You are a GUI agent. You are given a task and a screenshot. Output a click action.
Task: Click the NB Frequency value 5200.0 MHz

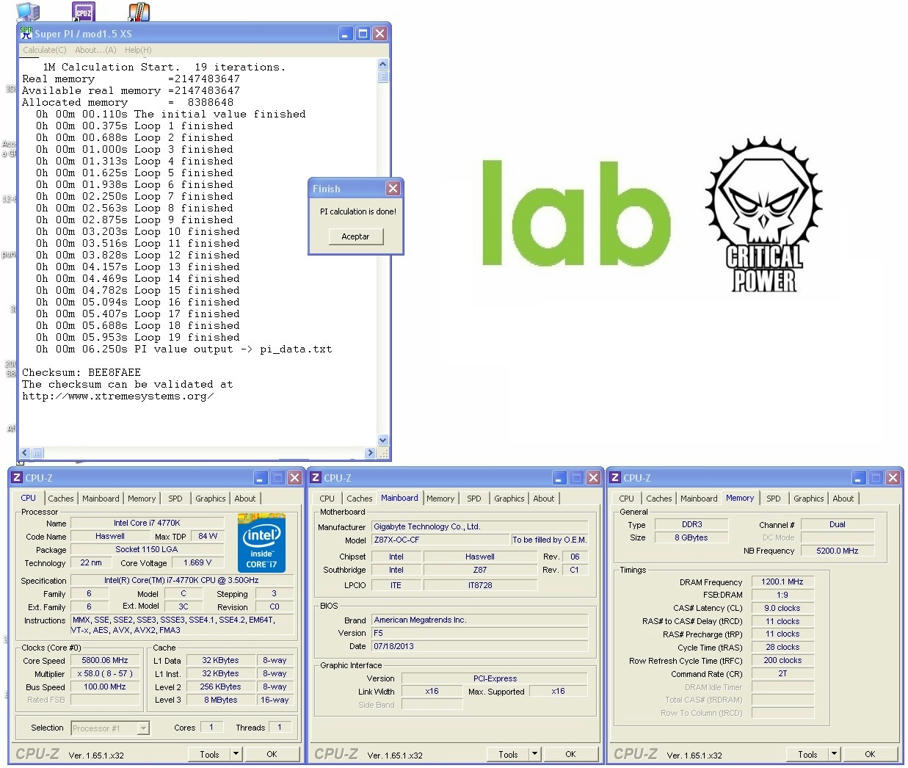coord(837,551)
